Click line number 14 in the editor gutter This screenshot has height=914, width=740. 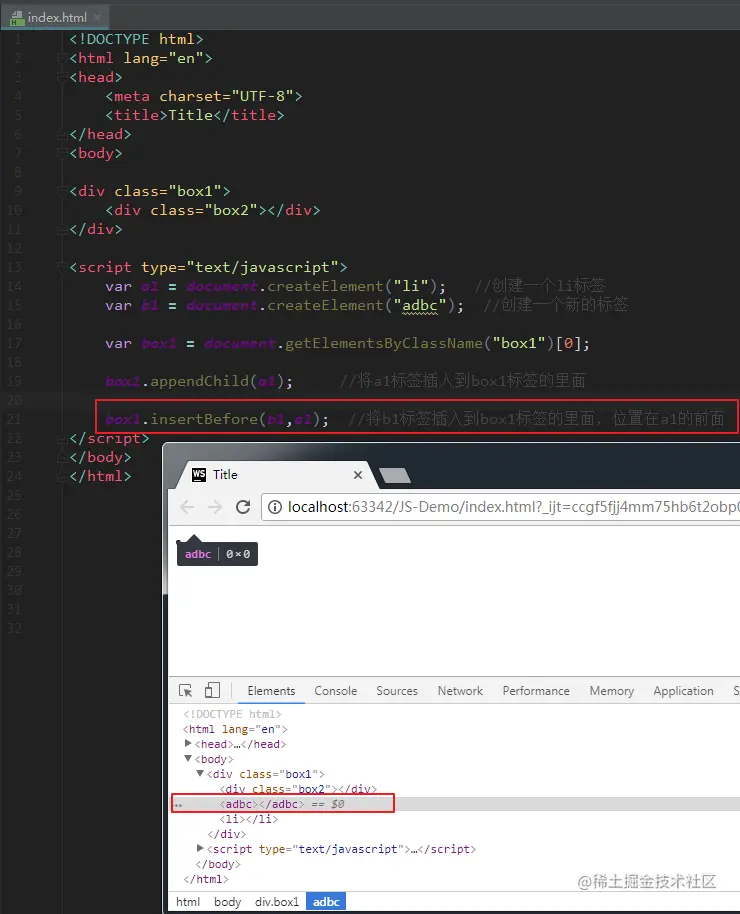click(15, 286)
